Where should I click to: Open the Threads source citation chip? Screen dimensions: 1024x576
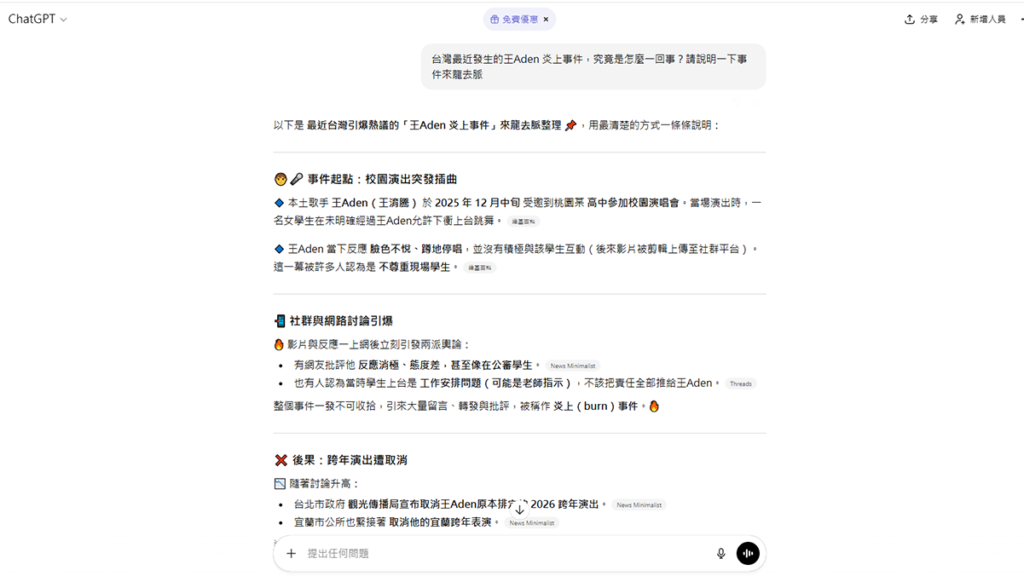740,384
